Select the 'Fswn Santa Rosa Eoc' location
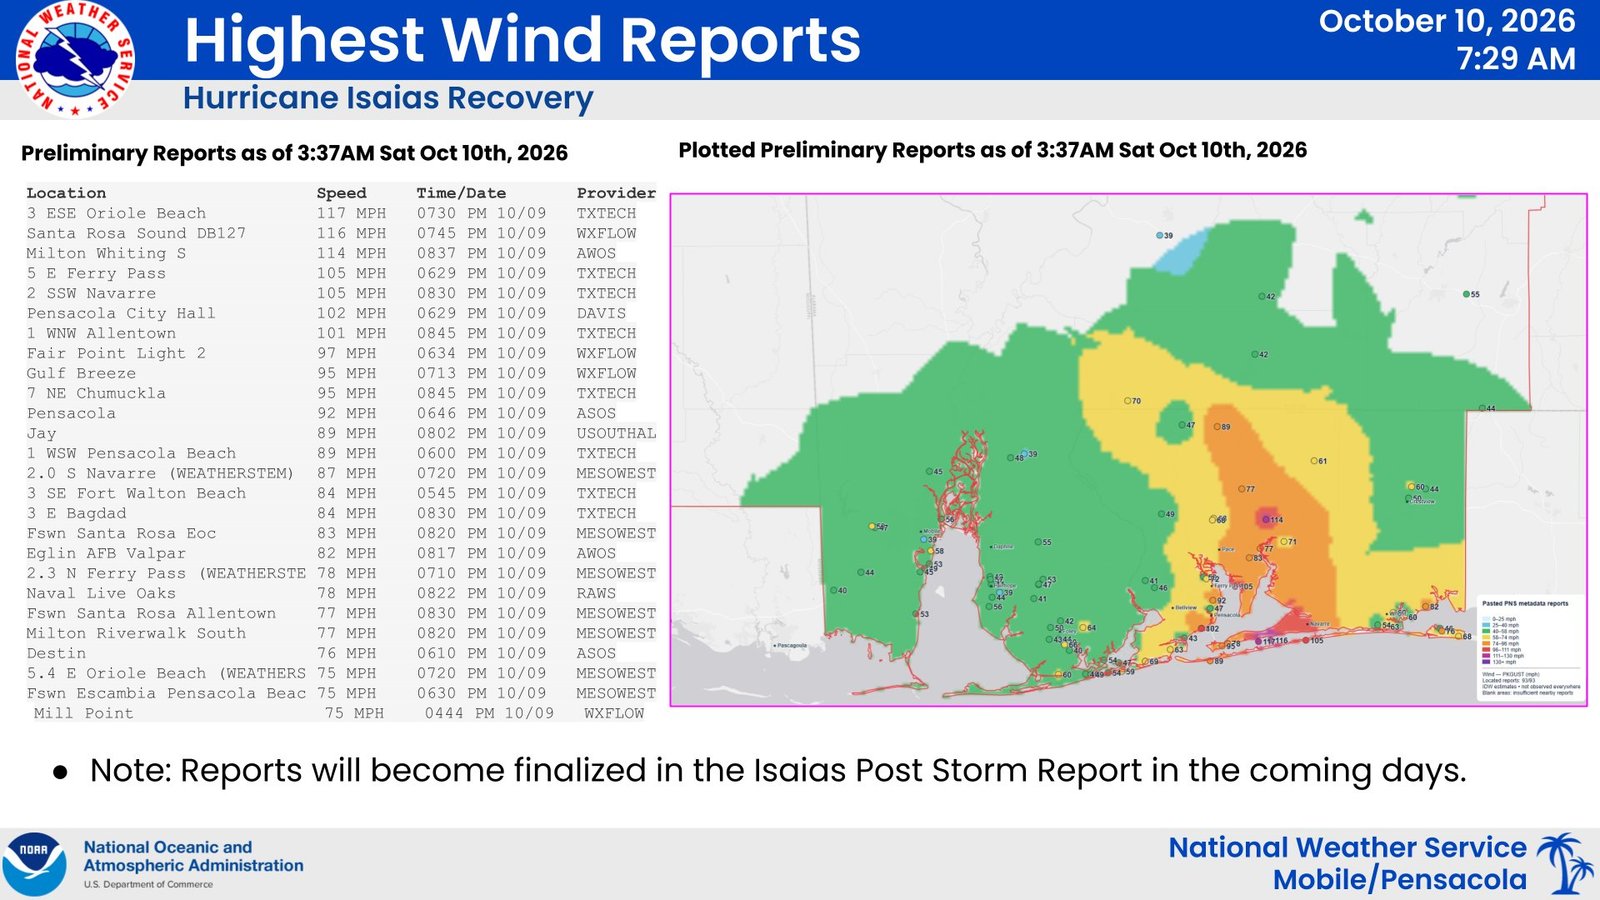 pyautogui.click(x=121, y=533)
